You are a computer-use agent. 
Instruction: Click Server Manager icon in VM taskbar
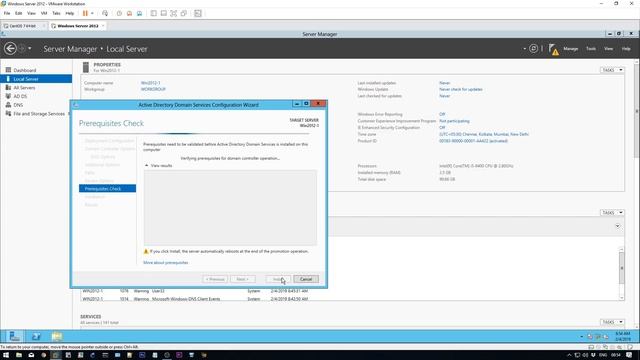15,336
